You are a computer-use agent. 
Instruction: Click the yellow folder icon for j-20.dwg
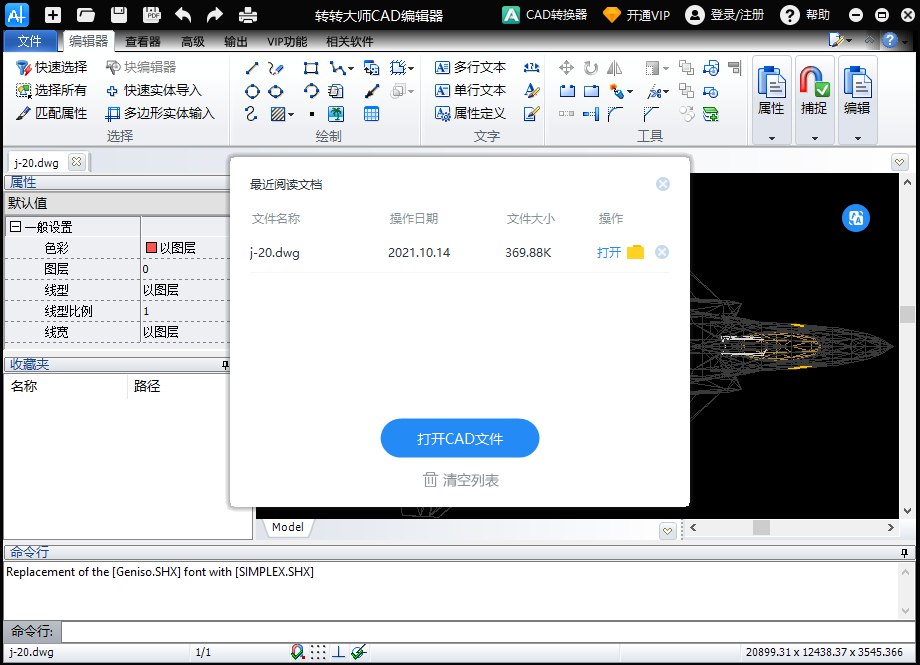pos(635,253)
